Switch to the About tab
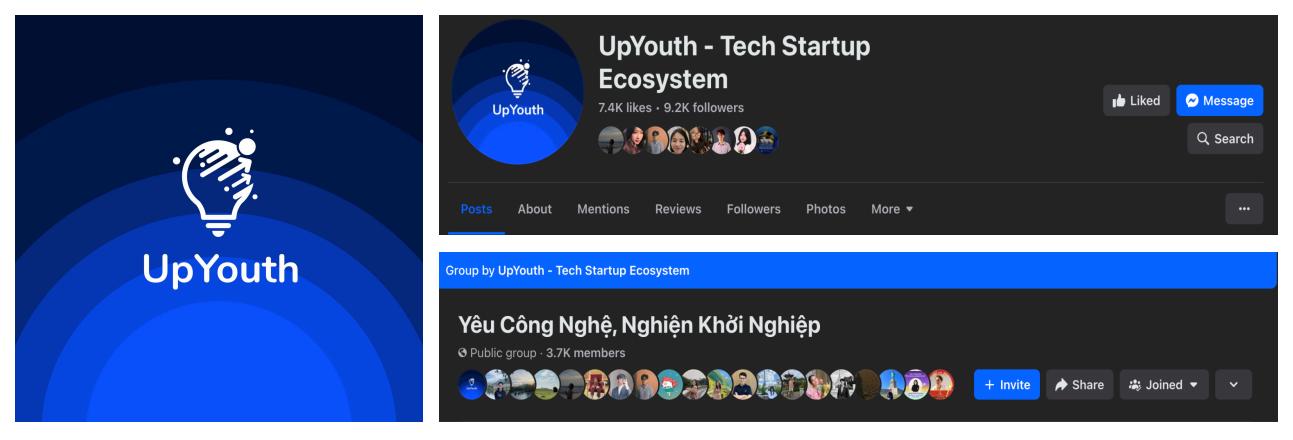 pyautogui.click(x=534, y=209)
